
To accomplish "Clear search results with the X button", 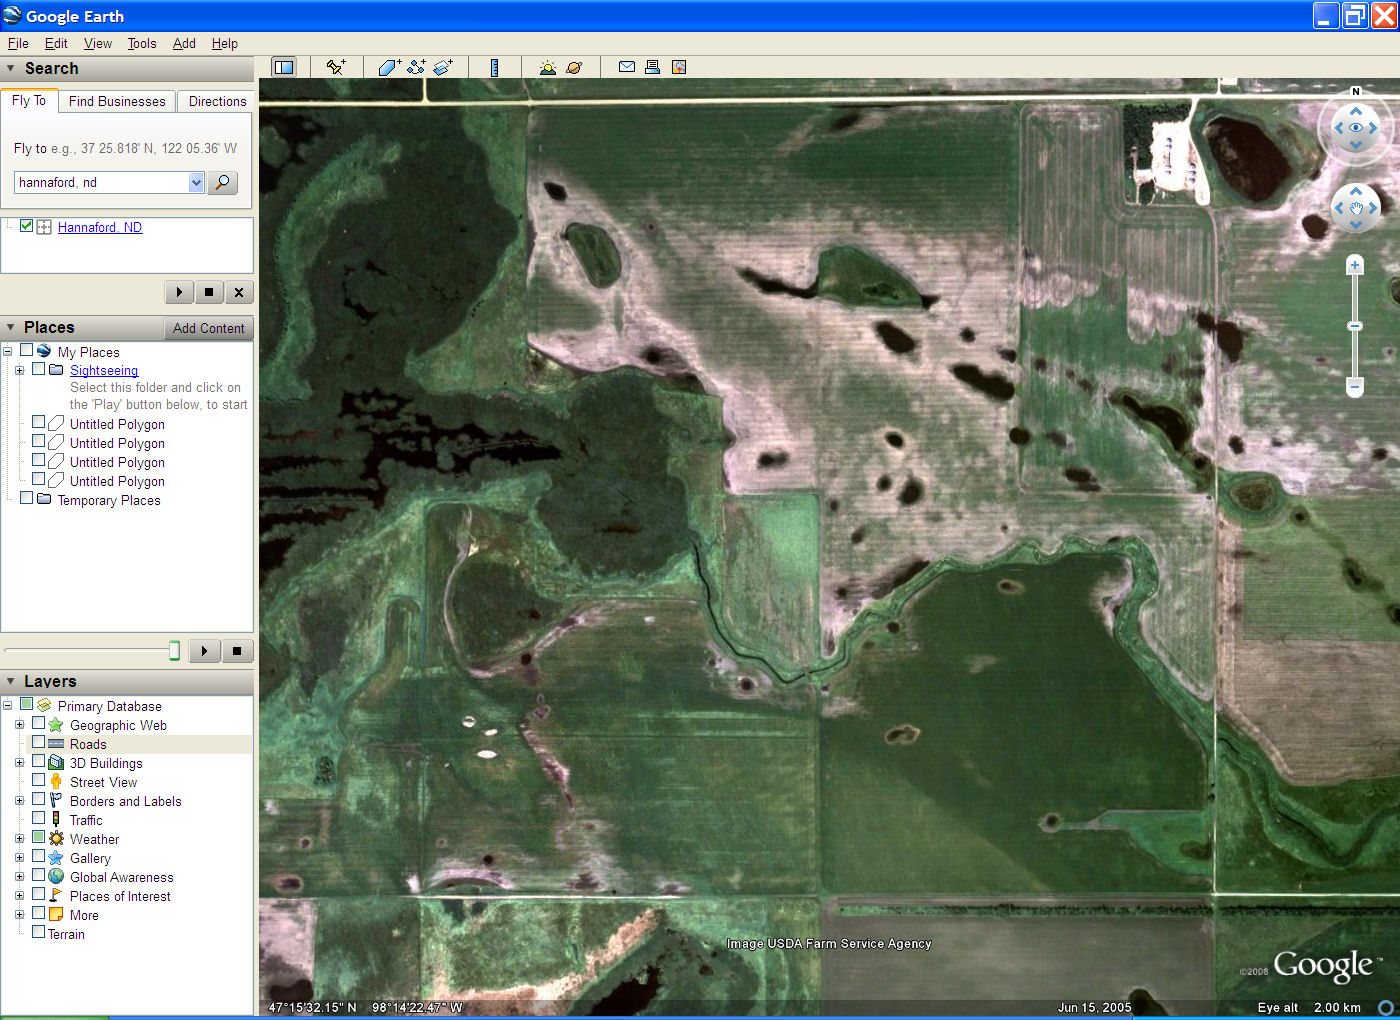I will click(x=239, y=292).
